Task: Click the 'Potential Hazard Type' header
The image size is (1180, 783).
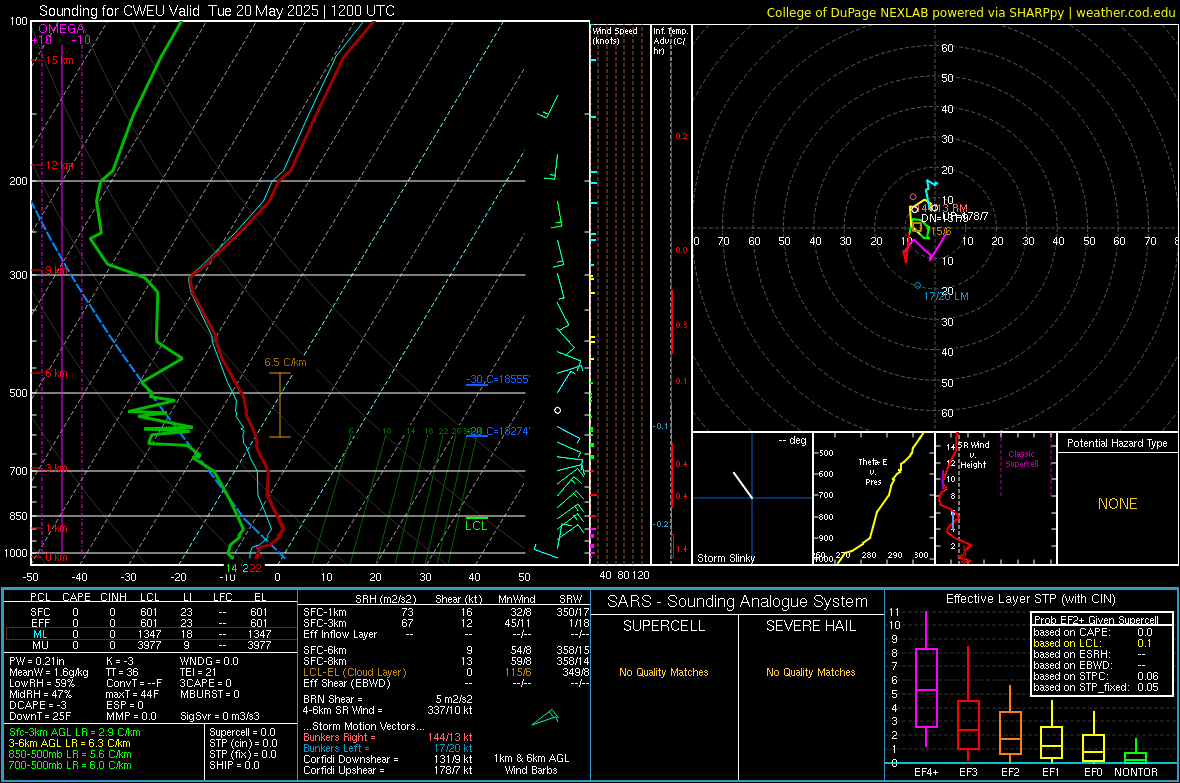Action: (x=1118, y=443)
